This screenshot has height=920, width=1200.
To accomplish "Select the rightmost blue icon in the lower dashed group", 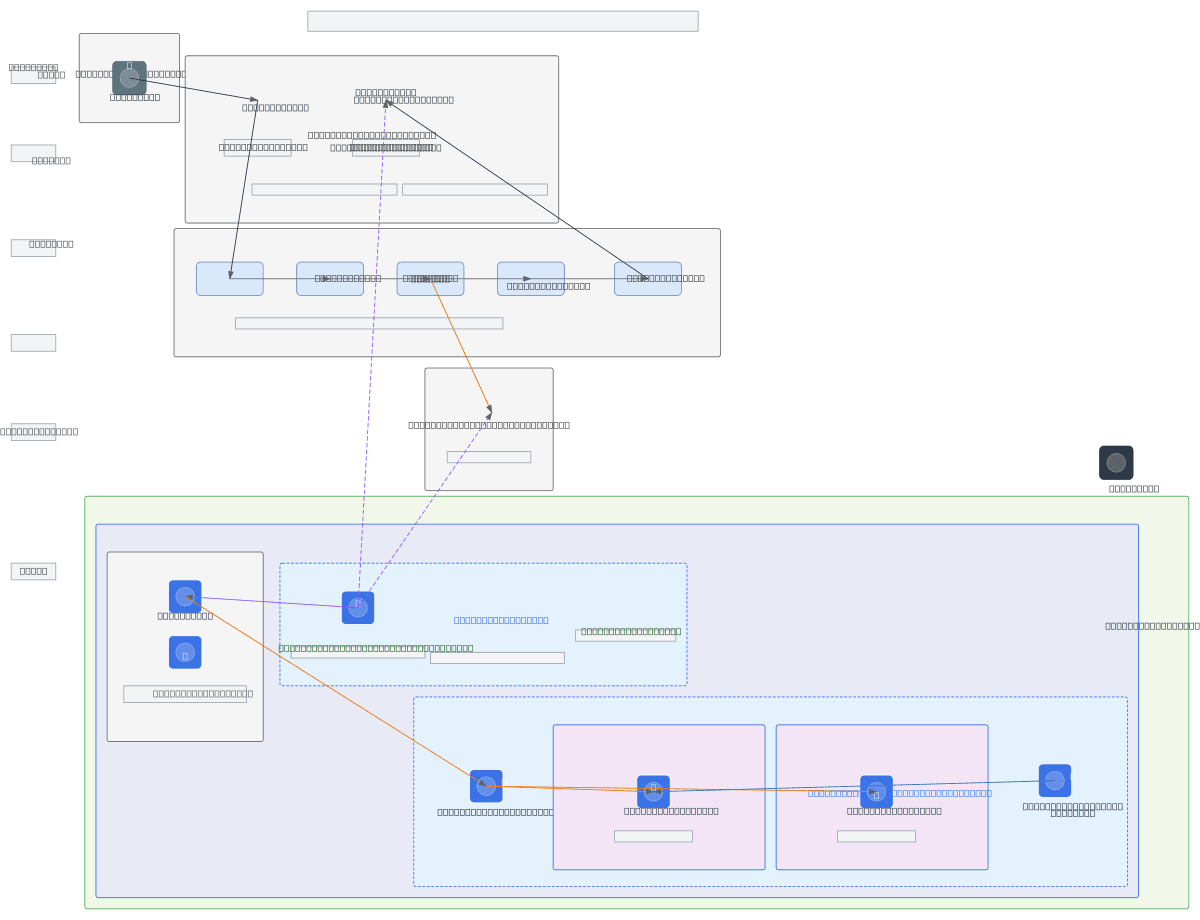I will pyautogui.click(x=1055, y=781).
